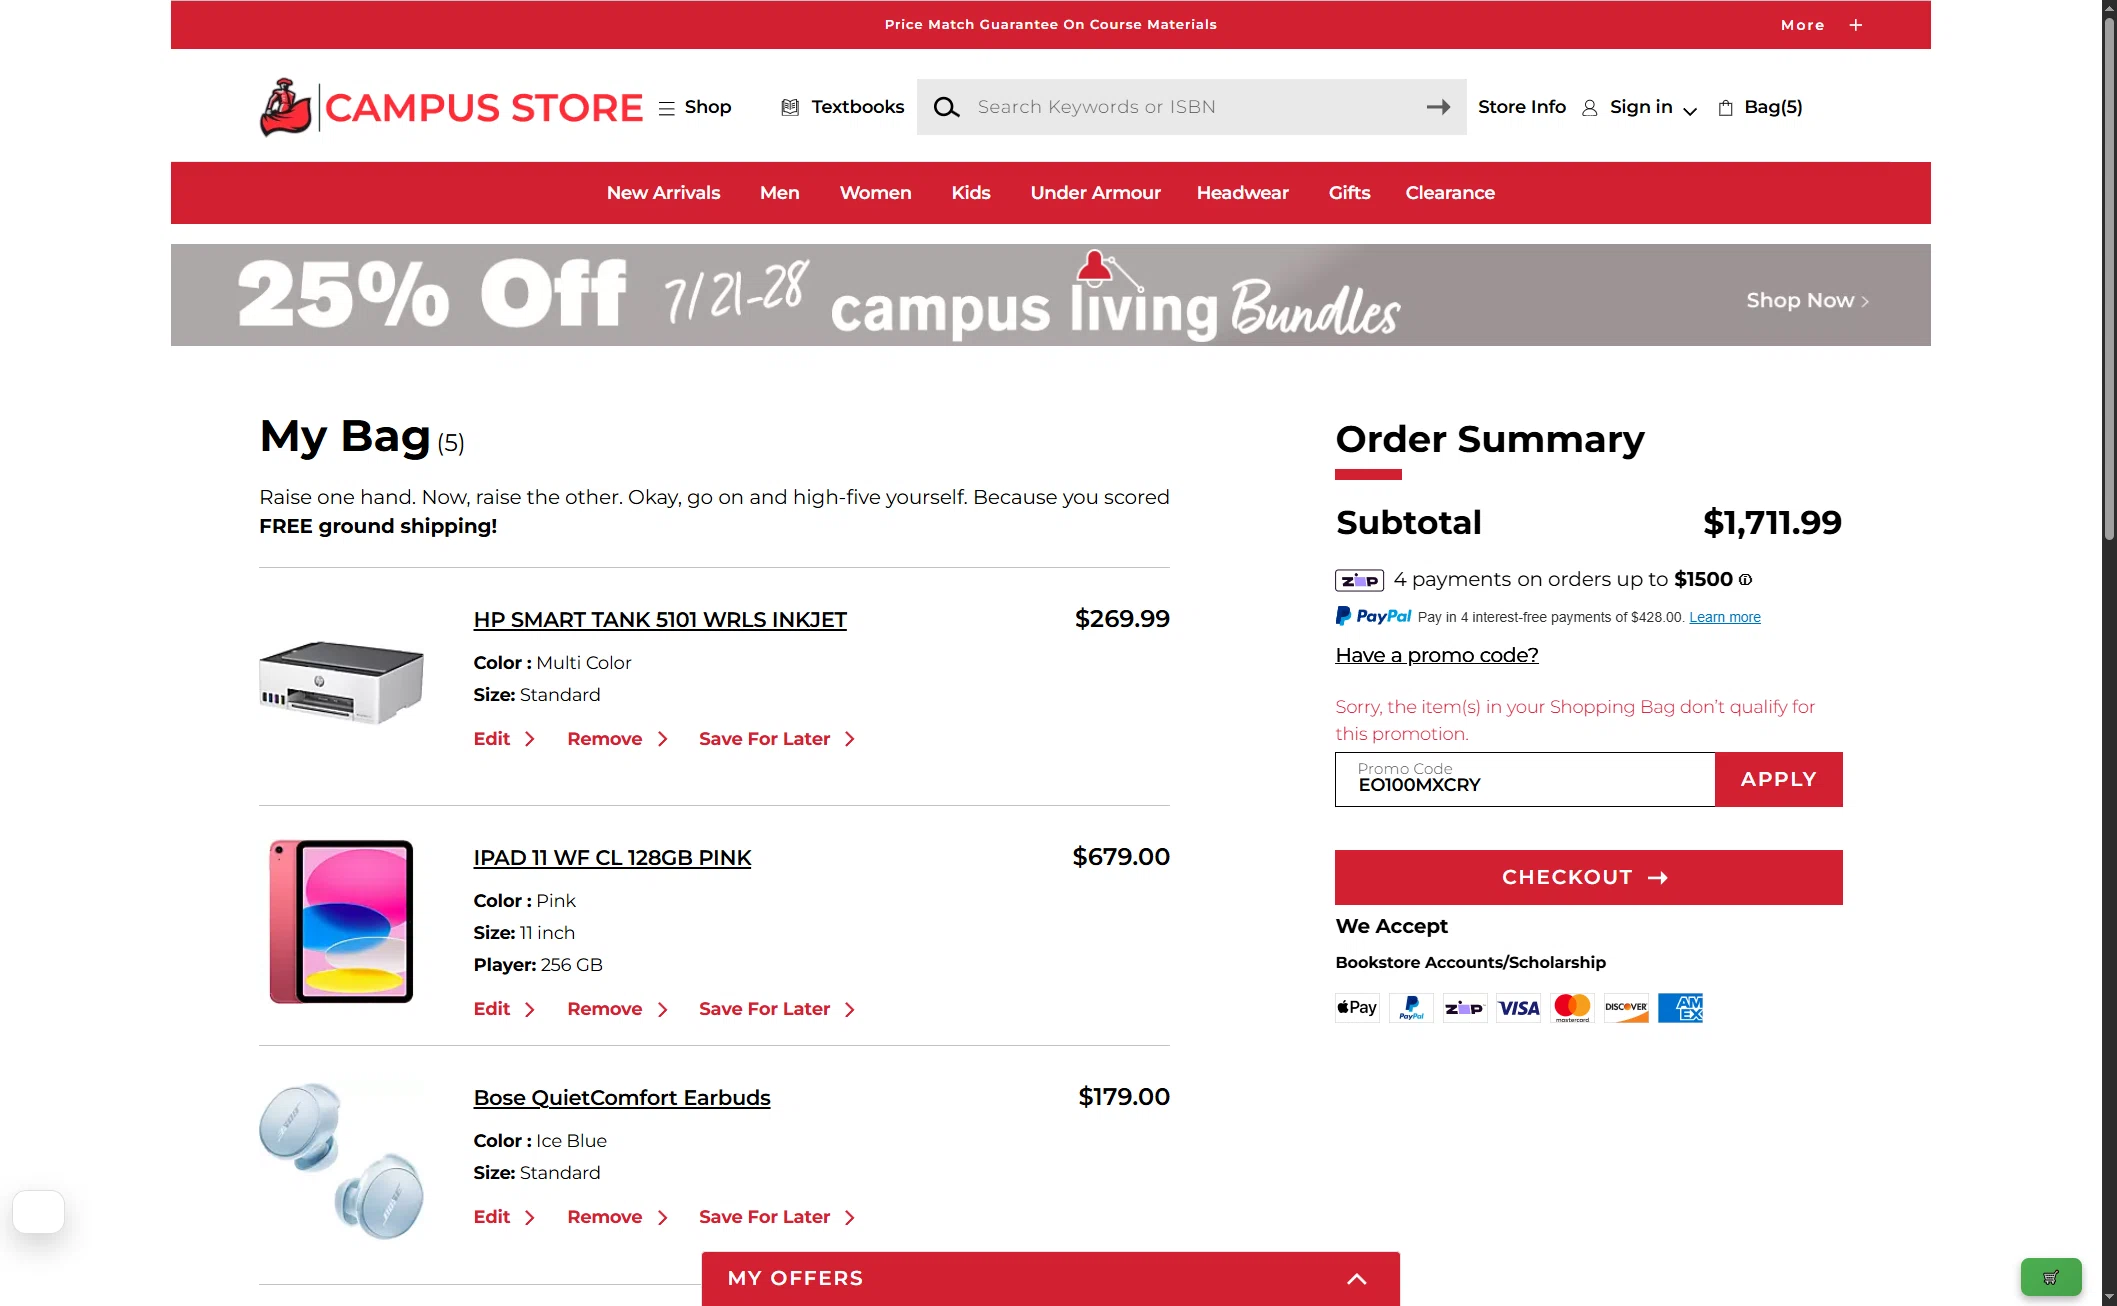The width and height of the screenshot is (2117, 1306).
Task: Submit search with the arrow icon
Action: [x=1438, y=107]
